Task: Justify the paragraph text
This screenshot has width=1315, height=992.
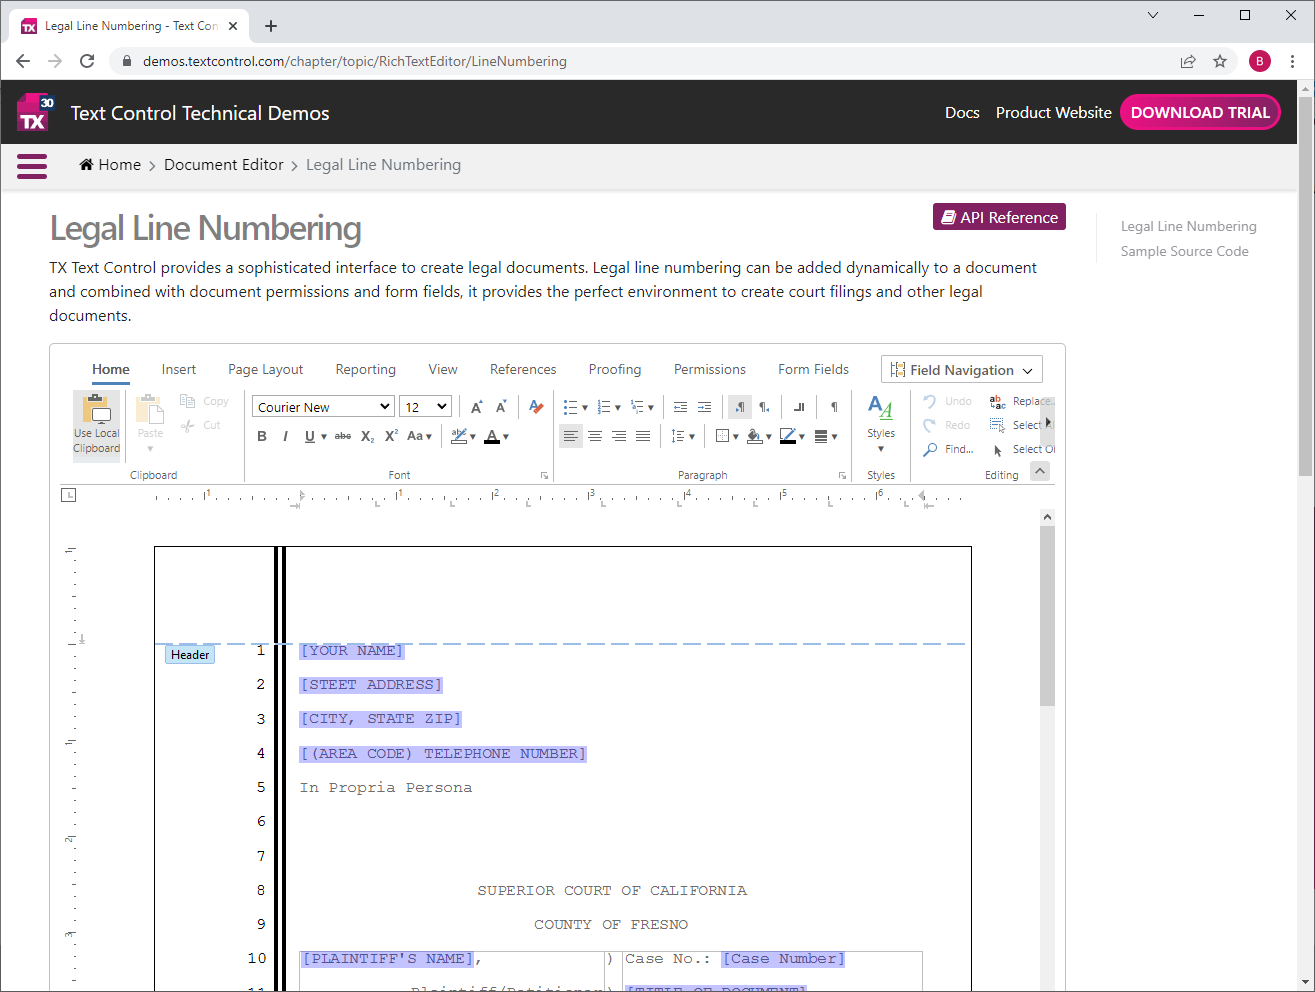Action: [643, 436]
